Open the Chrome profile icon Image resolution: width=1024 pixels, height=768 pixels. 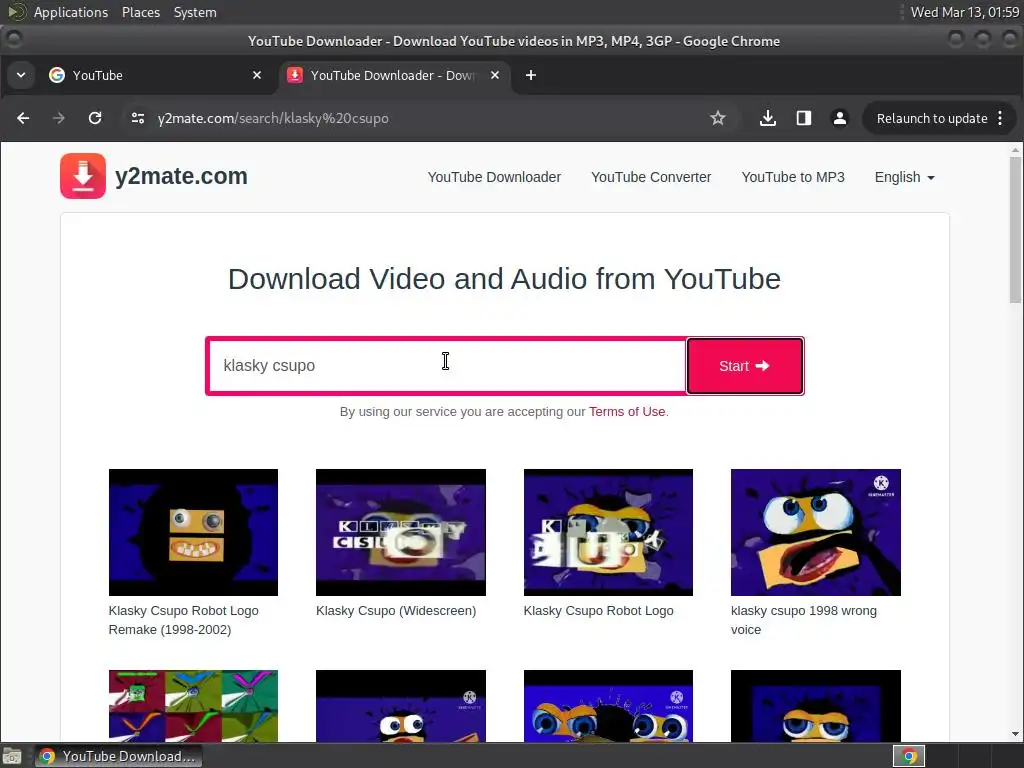(x=840, y=118)
